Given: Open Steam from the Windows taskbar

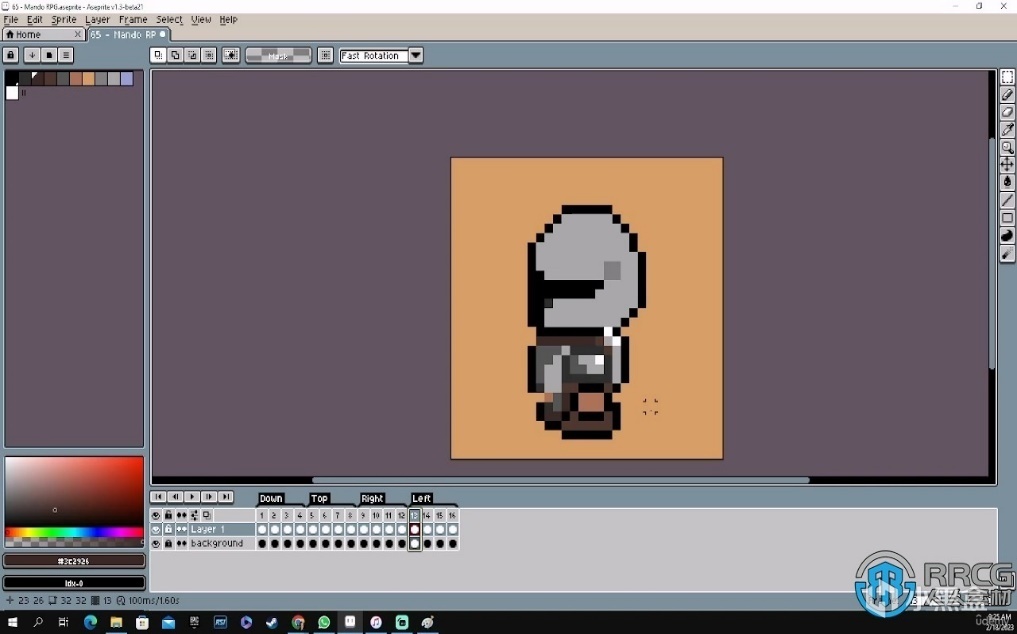Looking at the screenshot, I should coord(272,622).
